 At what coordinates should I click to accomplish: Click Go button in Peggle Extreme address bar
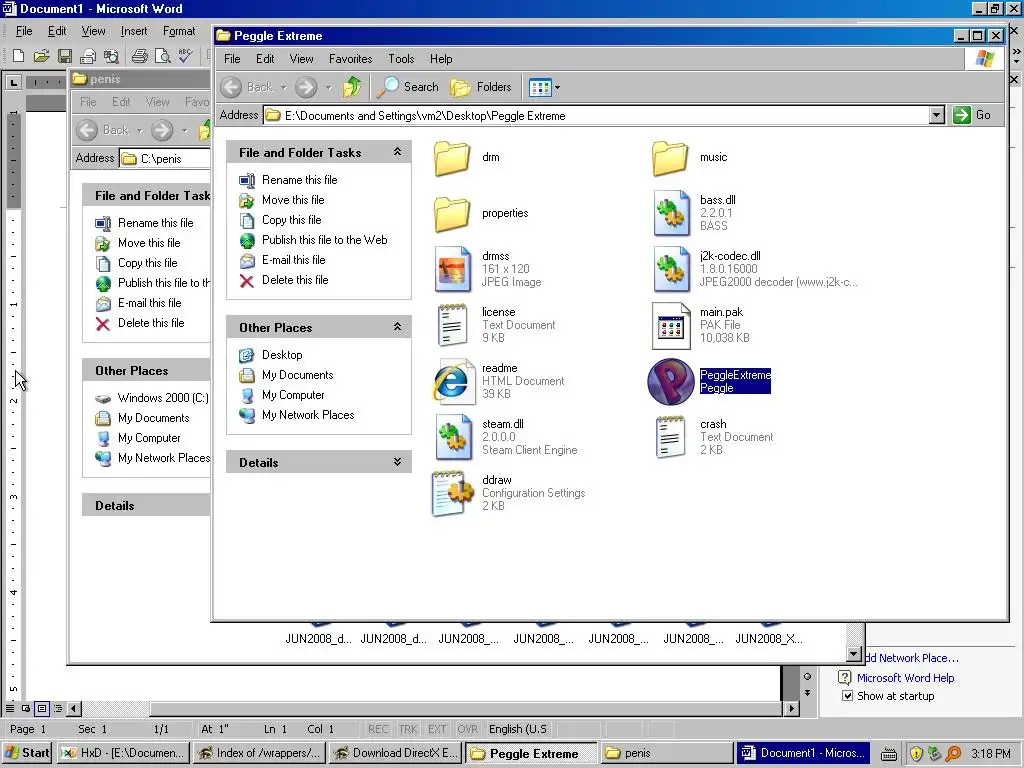(x=973, y=116)
